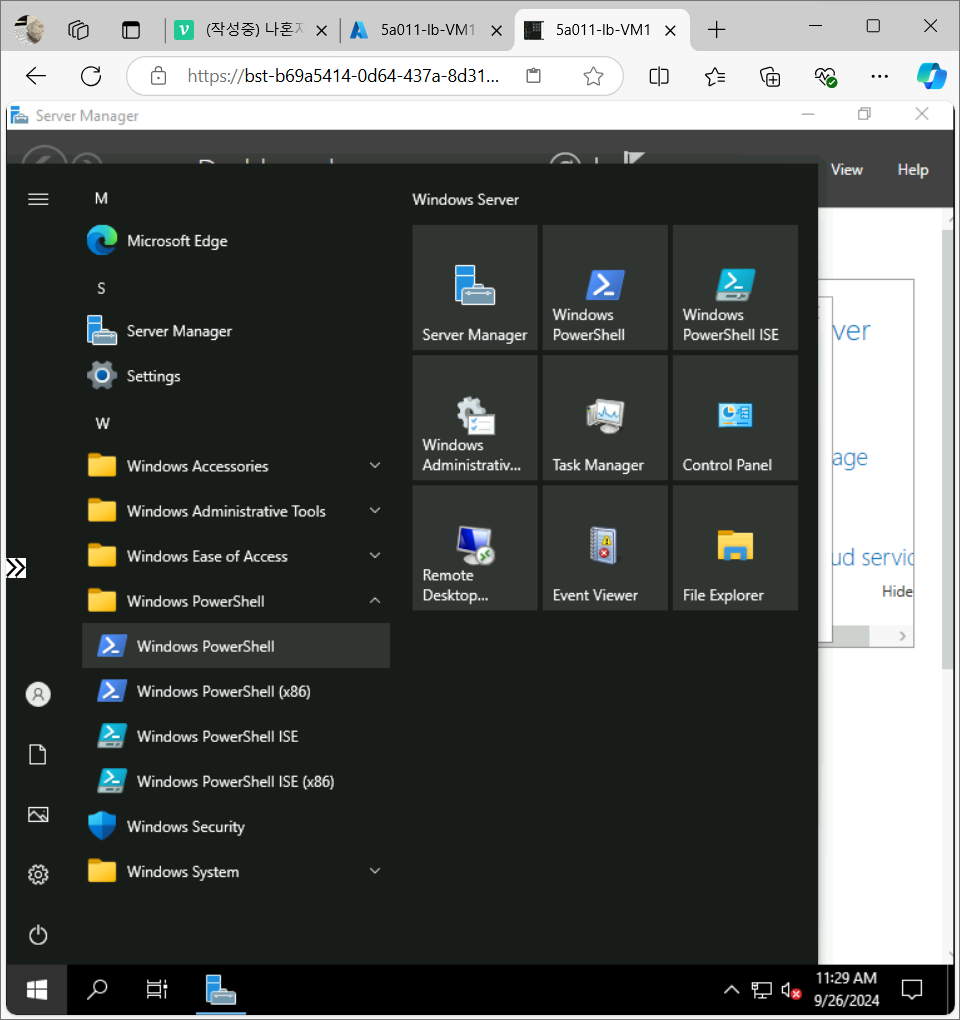The width and height of the screenshot is (960, 1020).
Task: Open the Control Panel tile
Action: point(735,418)
